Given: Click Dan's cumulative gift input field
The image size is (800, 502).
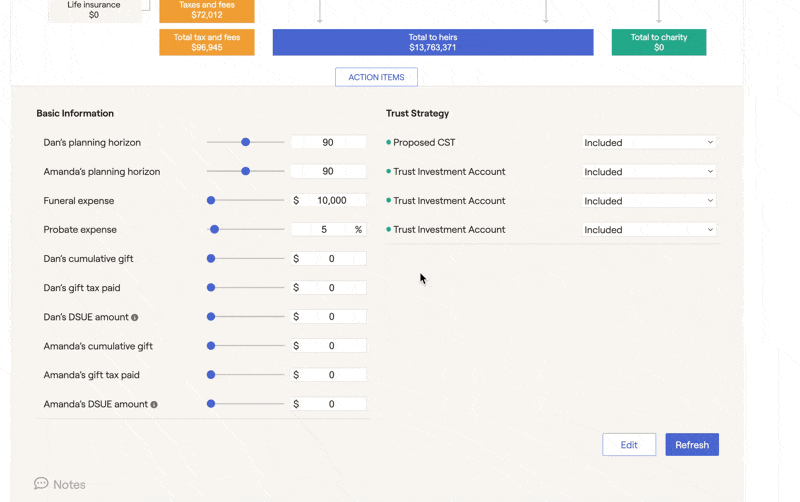Looking at the screenshot, I should (328, 259).
